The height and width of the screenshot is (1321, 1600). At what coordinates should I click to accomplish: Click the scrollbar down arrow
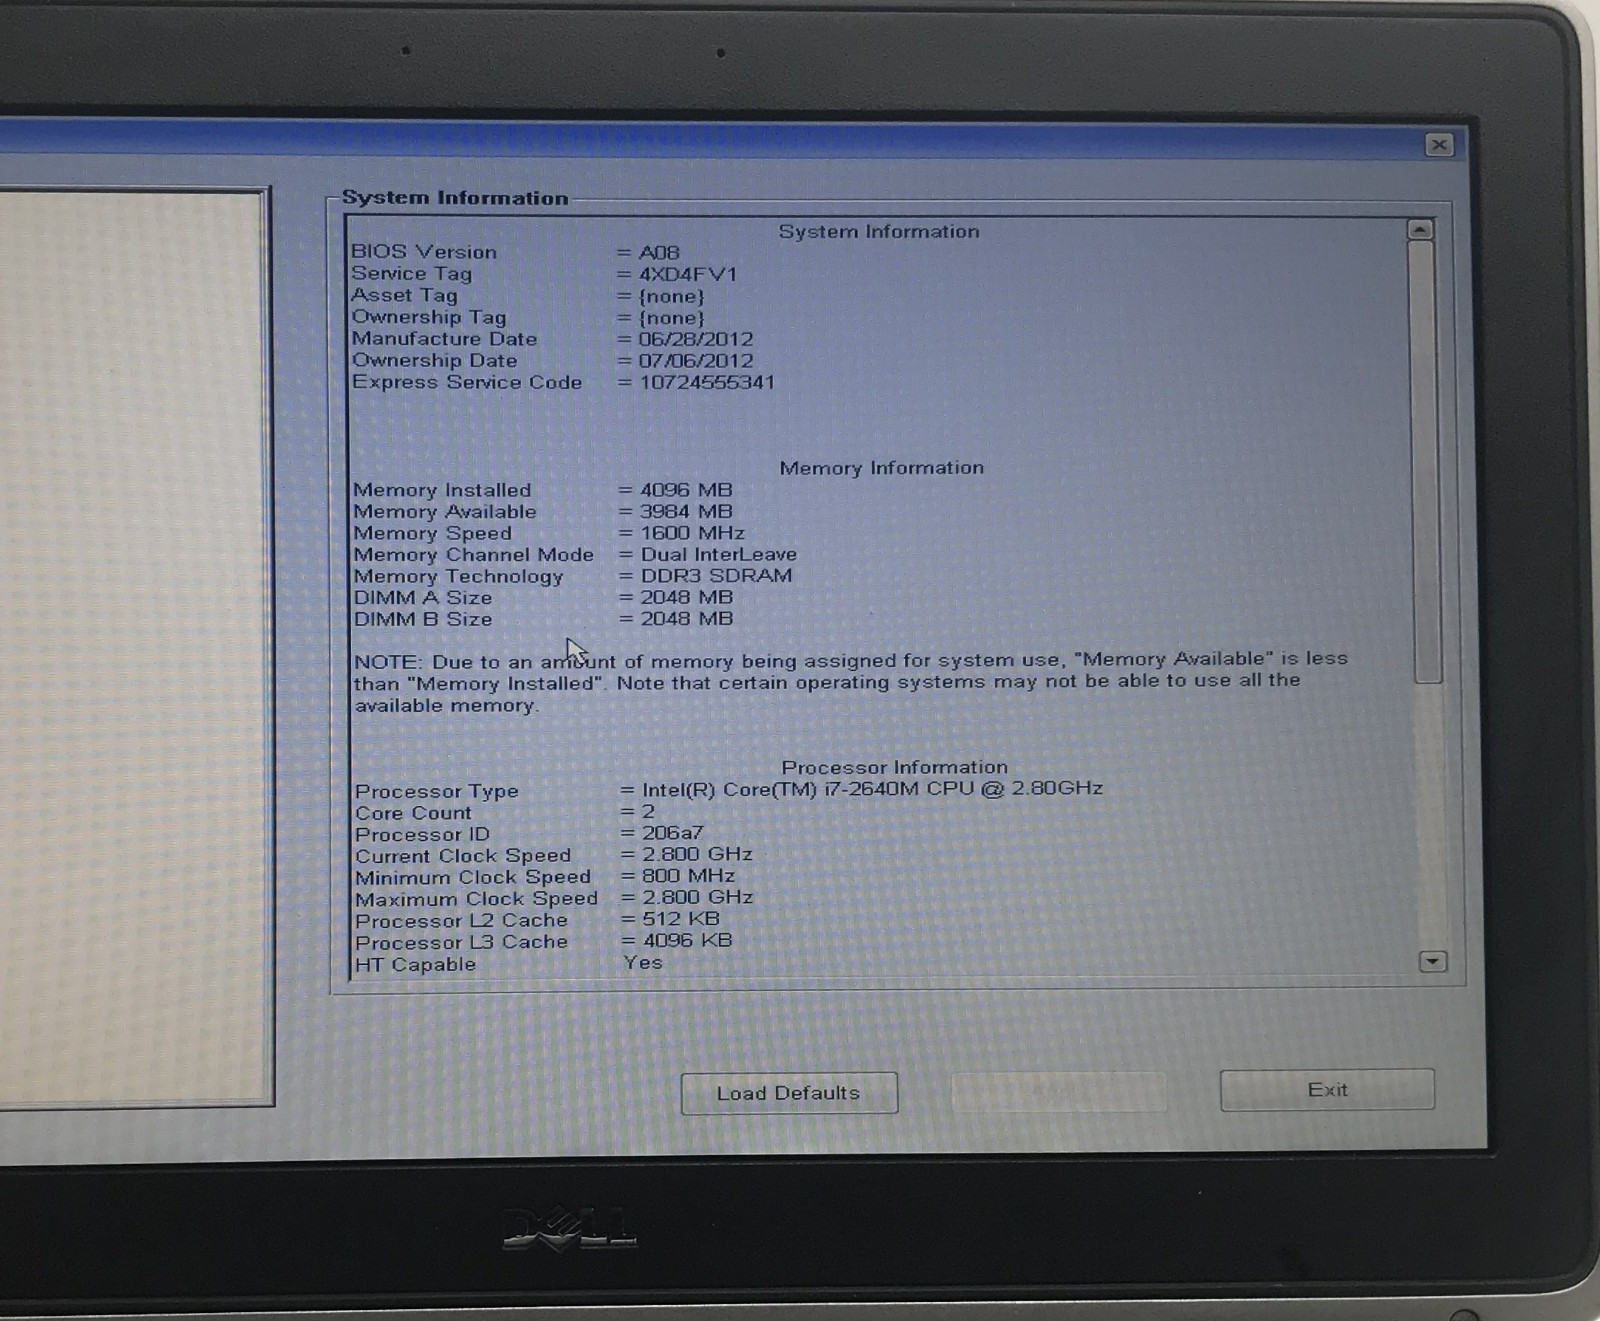tap(1432, 962)
